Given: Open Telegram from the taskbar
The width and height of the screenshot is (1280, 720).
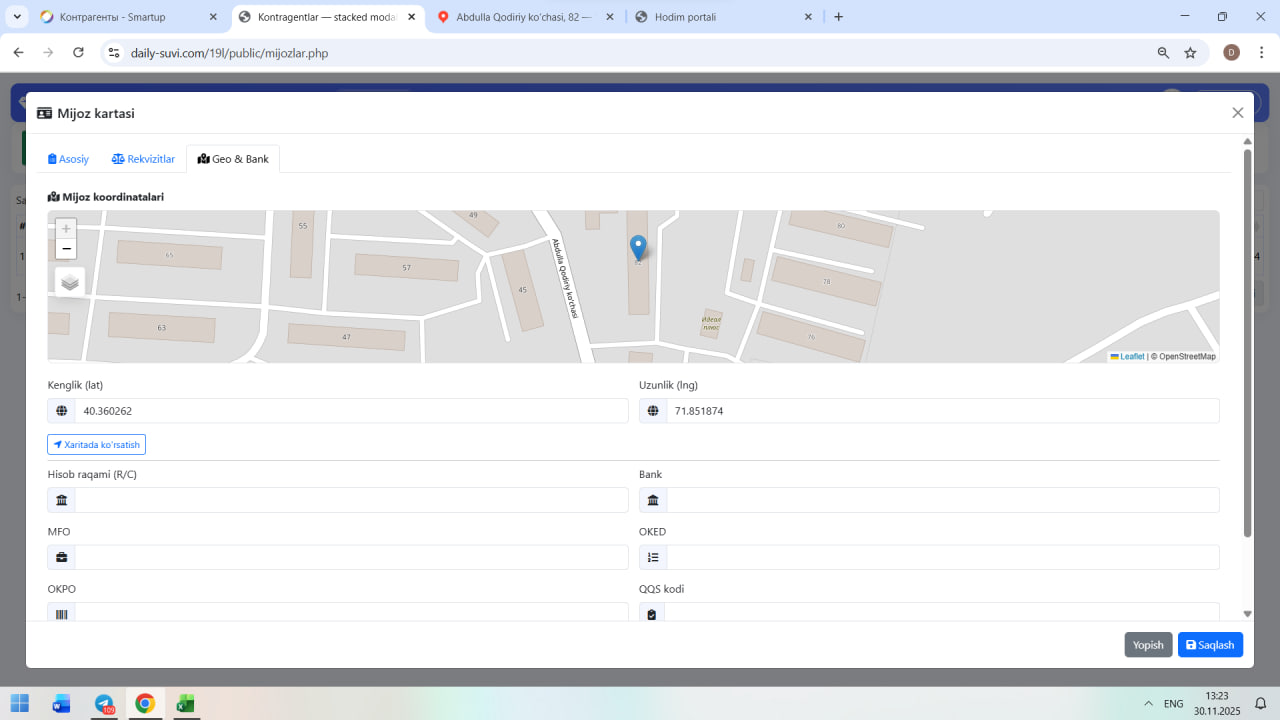Looking at the screenshot, I should (104, 703).
